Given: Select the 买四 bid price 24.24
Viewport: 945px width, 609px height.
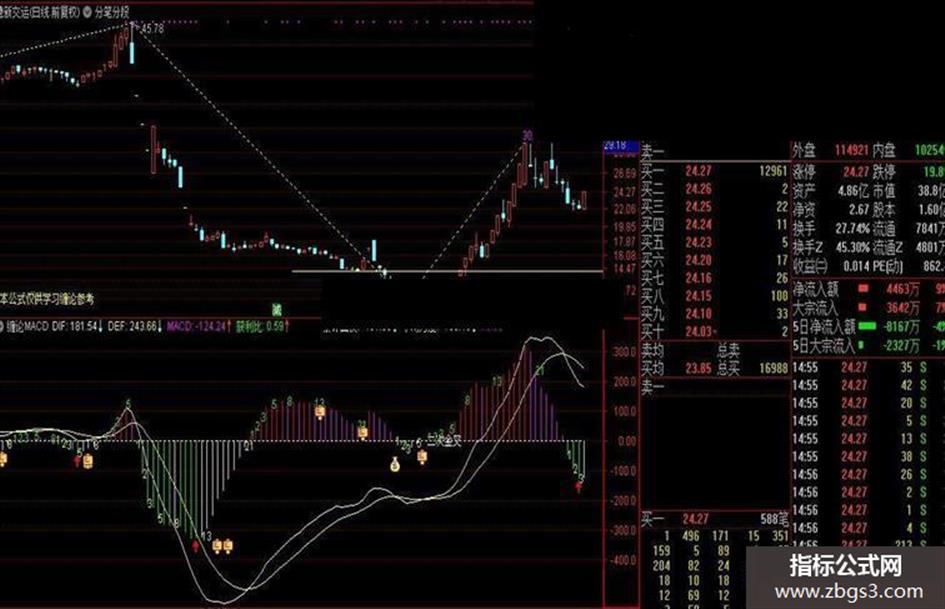Looking at the screenshot, I should [698, 225].
